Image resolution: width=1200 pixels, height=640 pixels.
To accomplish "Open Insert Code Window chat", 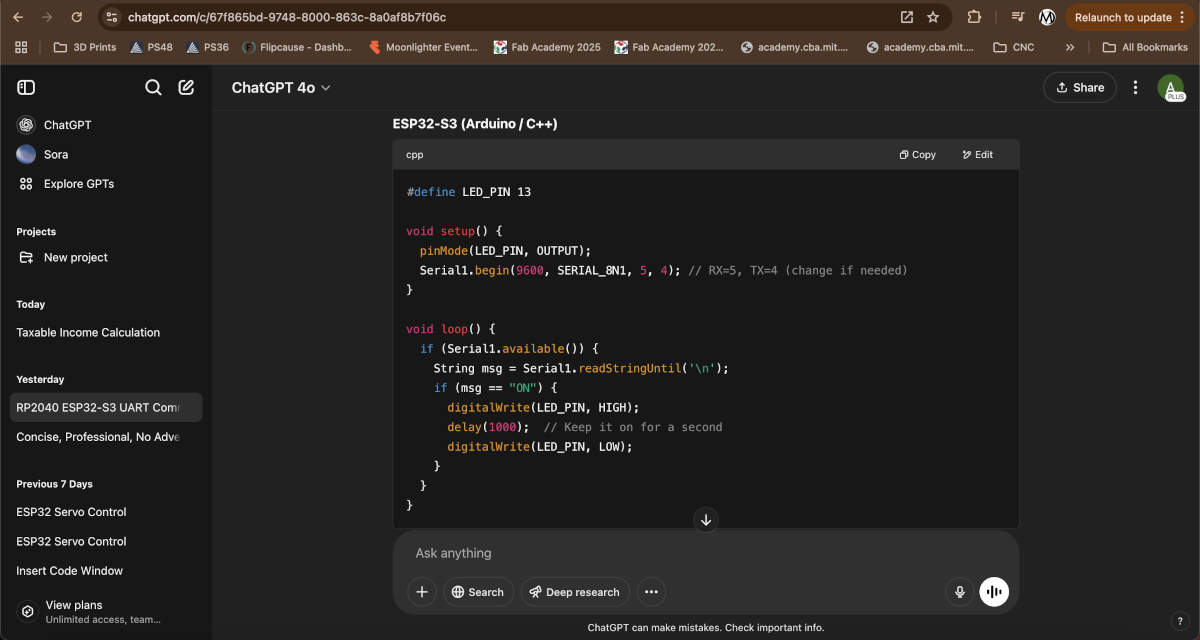I will click(105, 571).
